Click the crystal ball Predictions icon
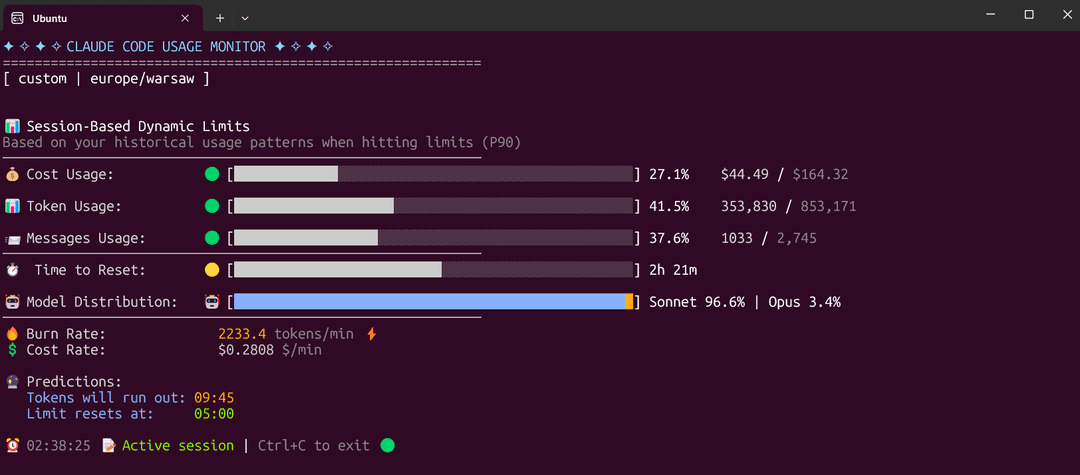The height and width of the screenshot is (475, 1080). (x=12, y=381)
